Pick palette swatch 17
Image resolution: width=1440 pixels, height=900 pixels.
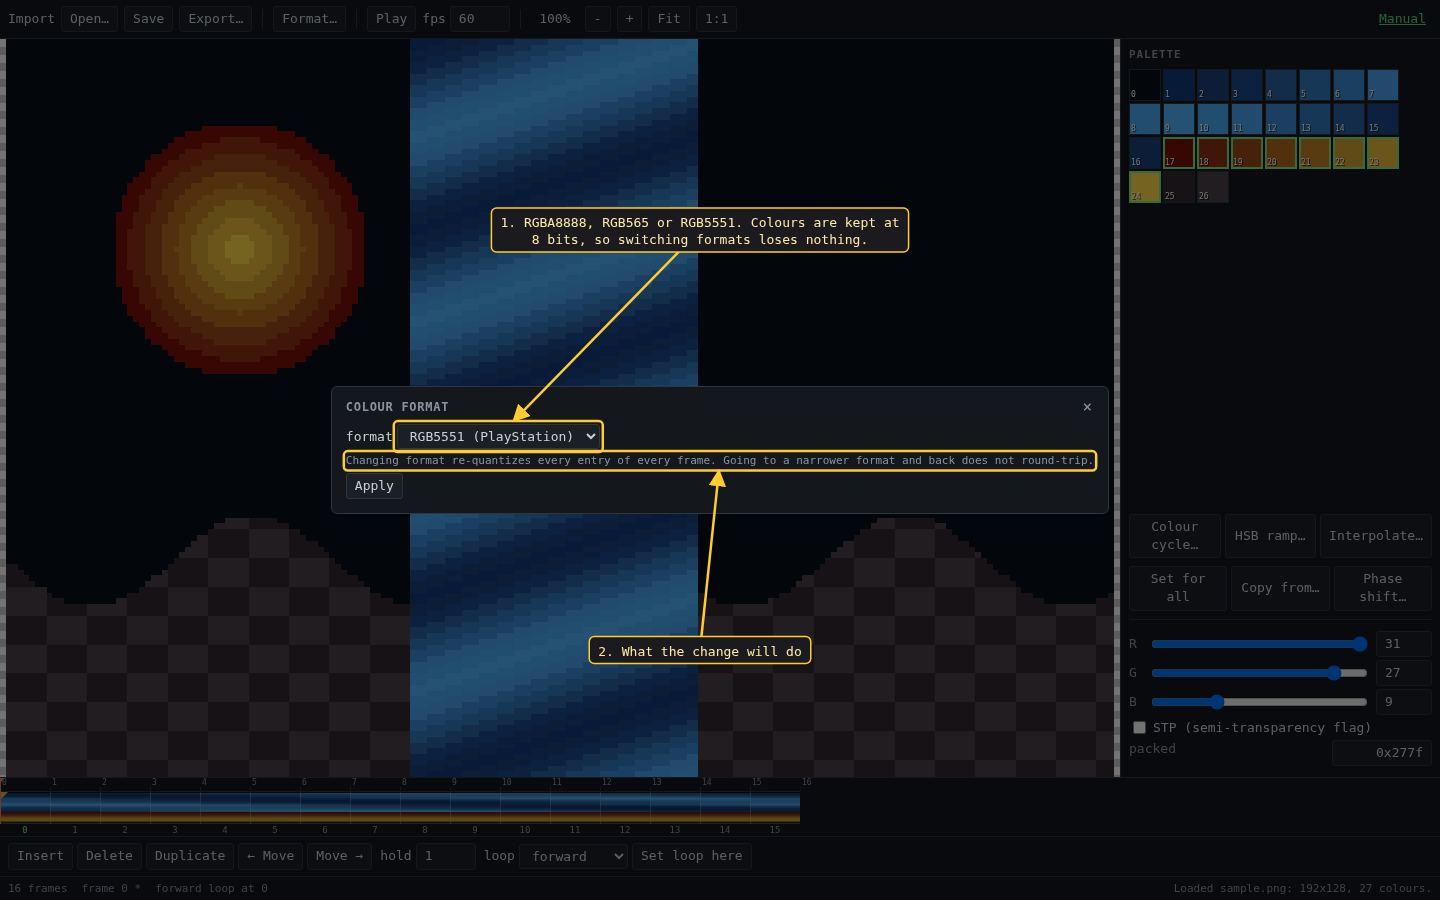point(1179,153)
